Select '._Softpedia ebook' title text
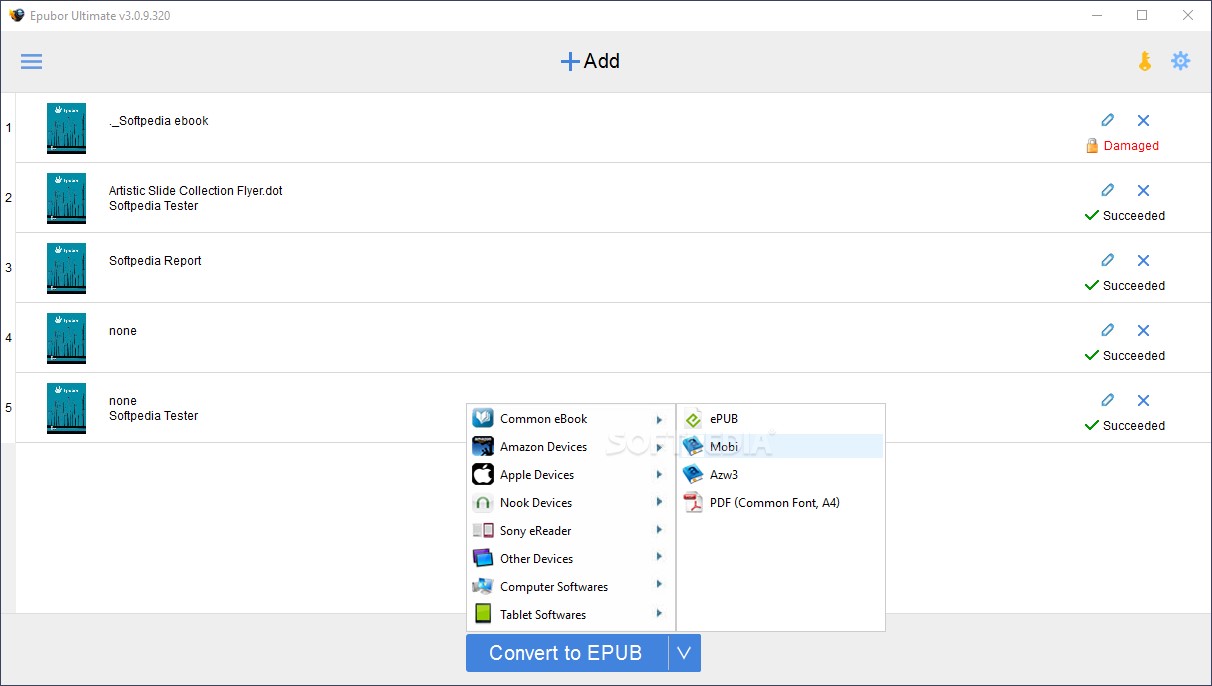The image size is (1212, 686). point(159,121)
